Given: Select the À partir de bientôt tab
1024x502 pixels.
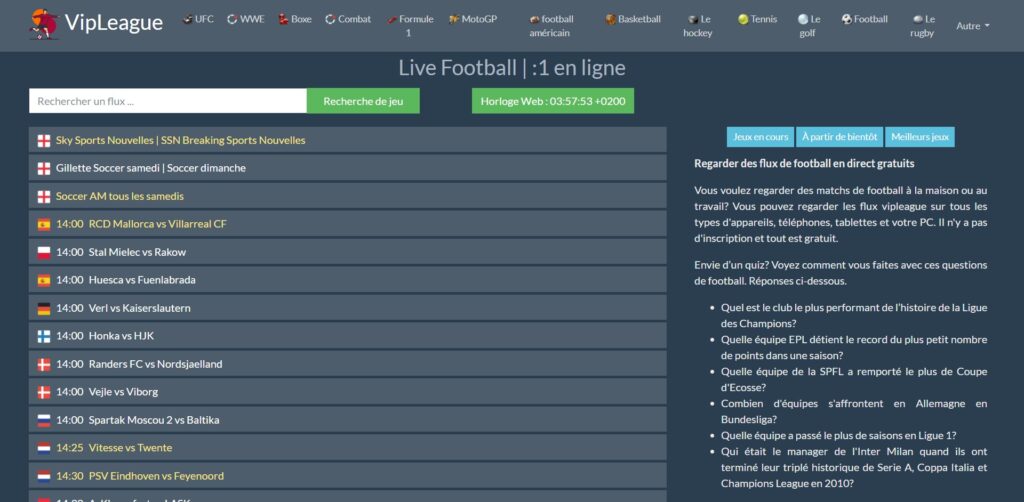Looking at the screenshot, I should (x=839, y=137).
